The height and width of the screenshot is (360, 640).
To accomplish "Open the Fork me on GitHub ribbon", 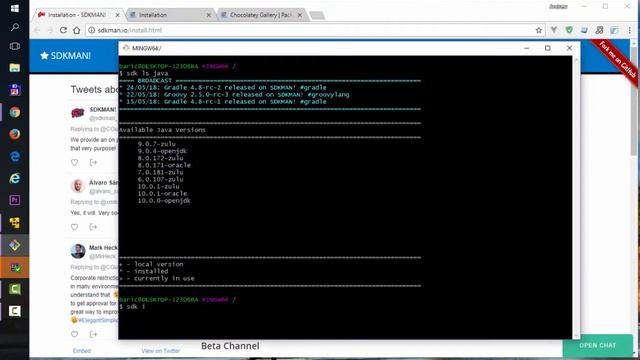I will 618,61.
